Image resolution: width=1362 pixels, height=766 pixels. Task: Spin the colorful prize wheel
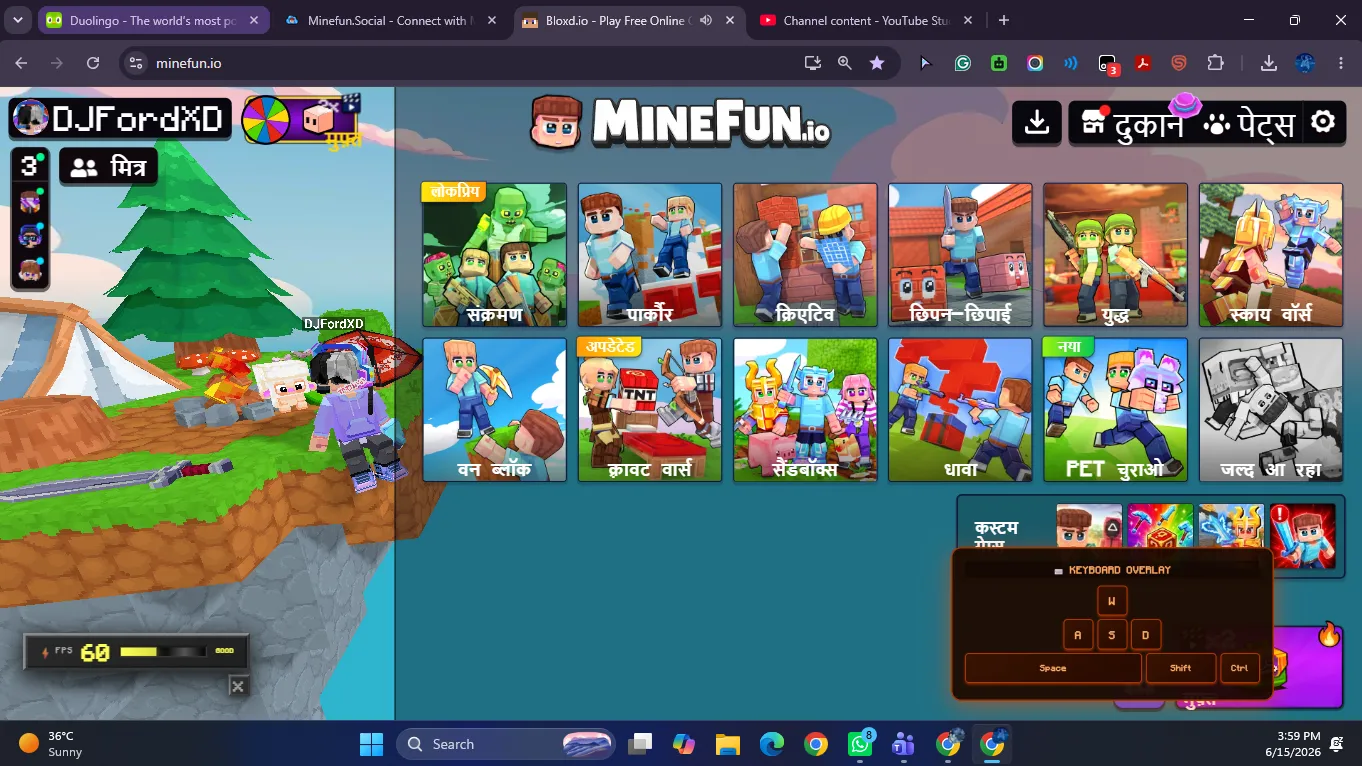point(266,120)
